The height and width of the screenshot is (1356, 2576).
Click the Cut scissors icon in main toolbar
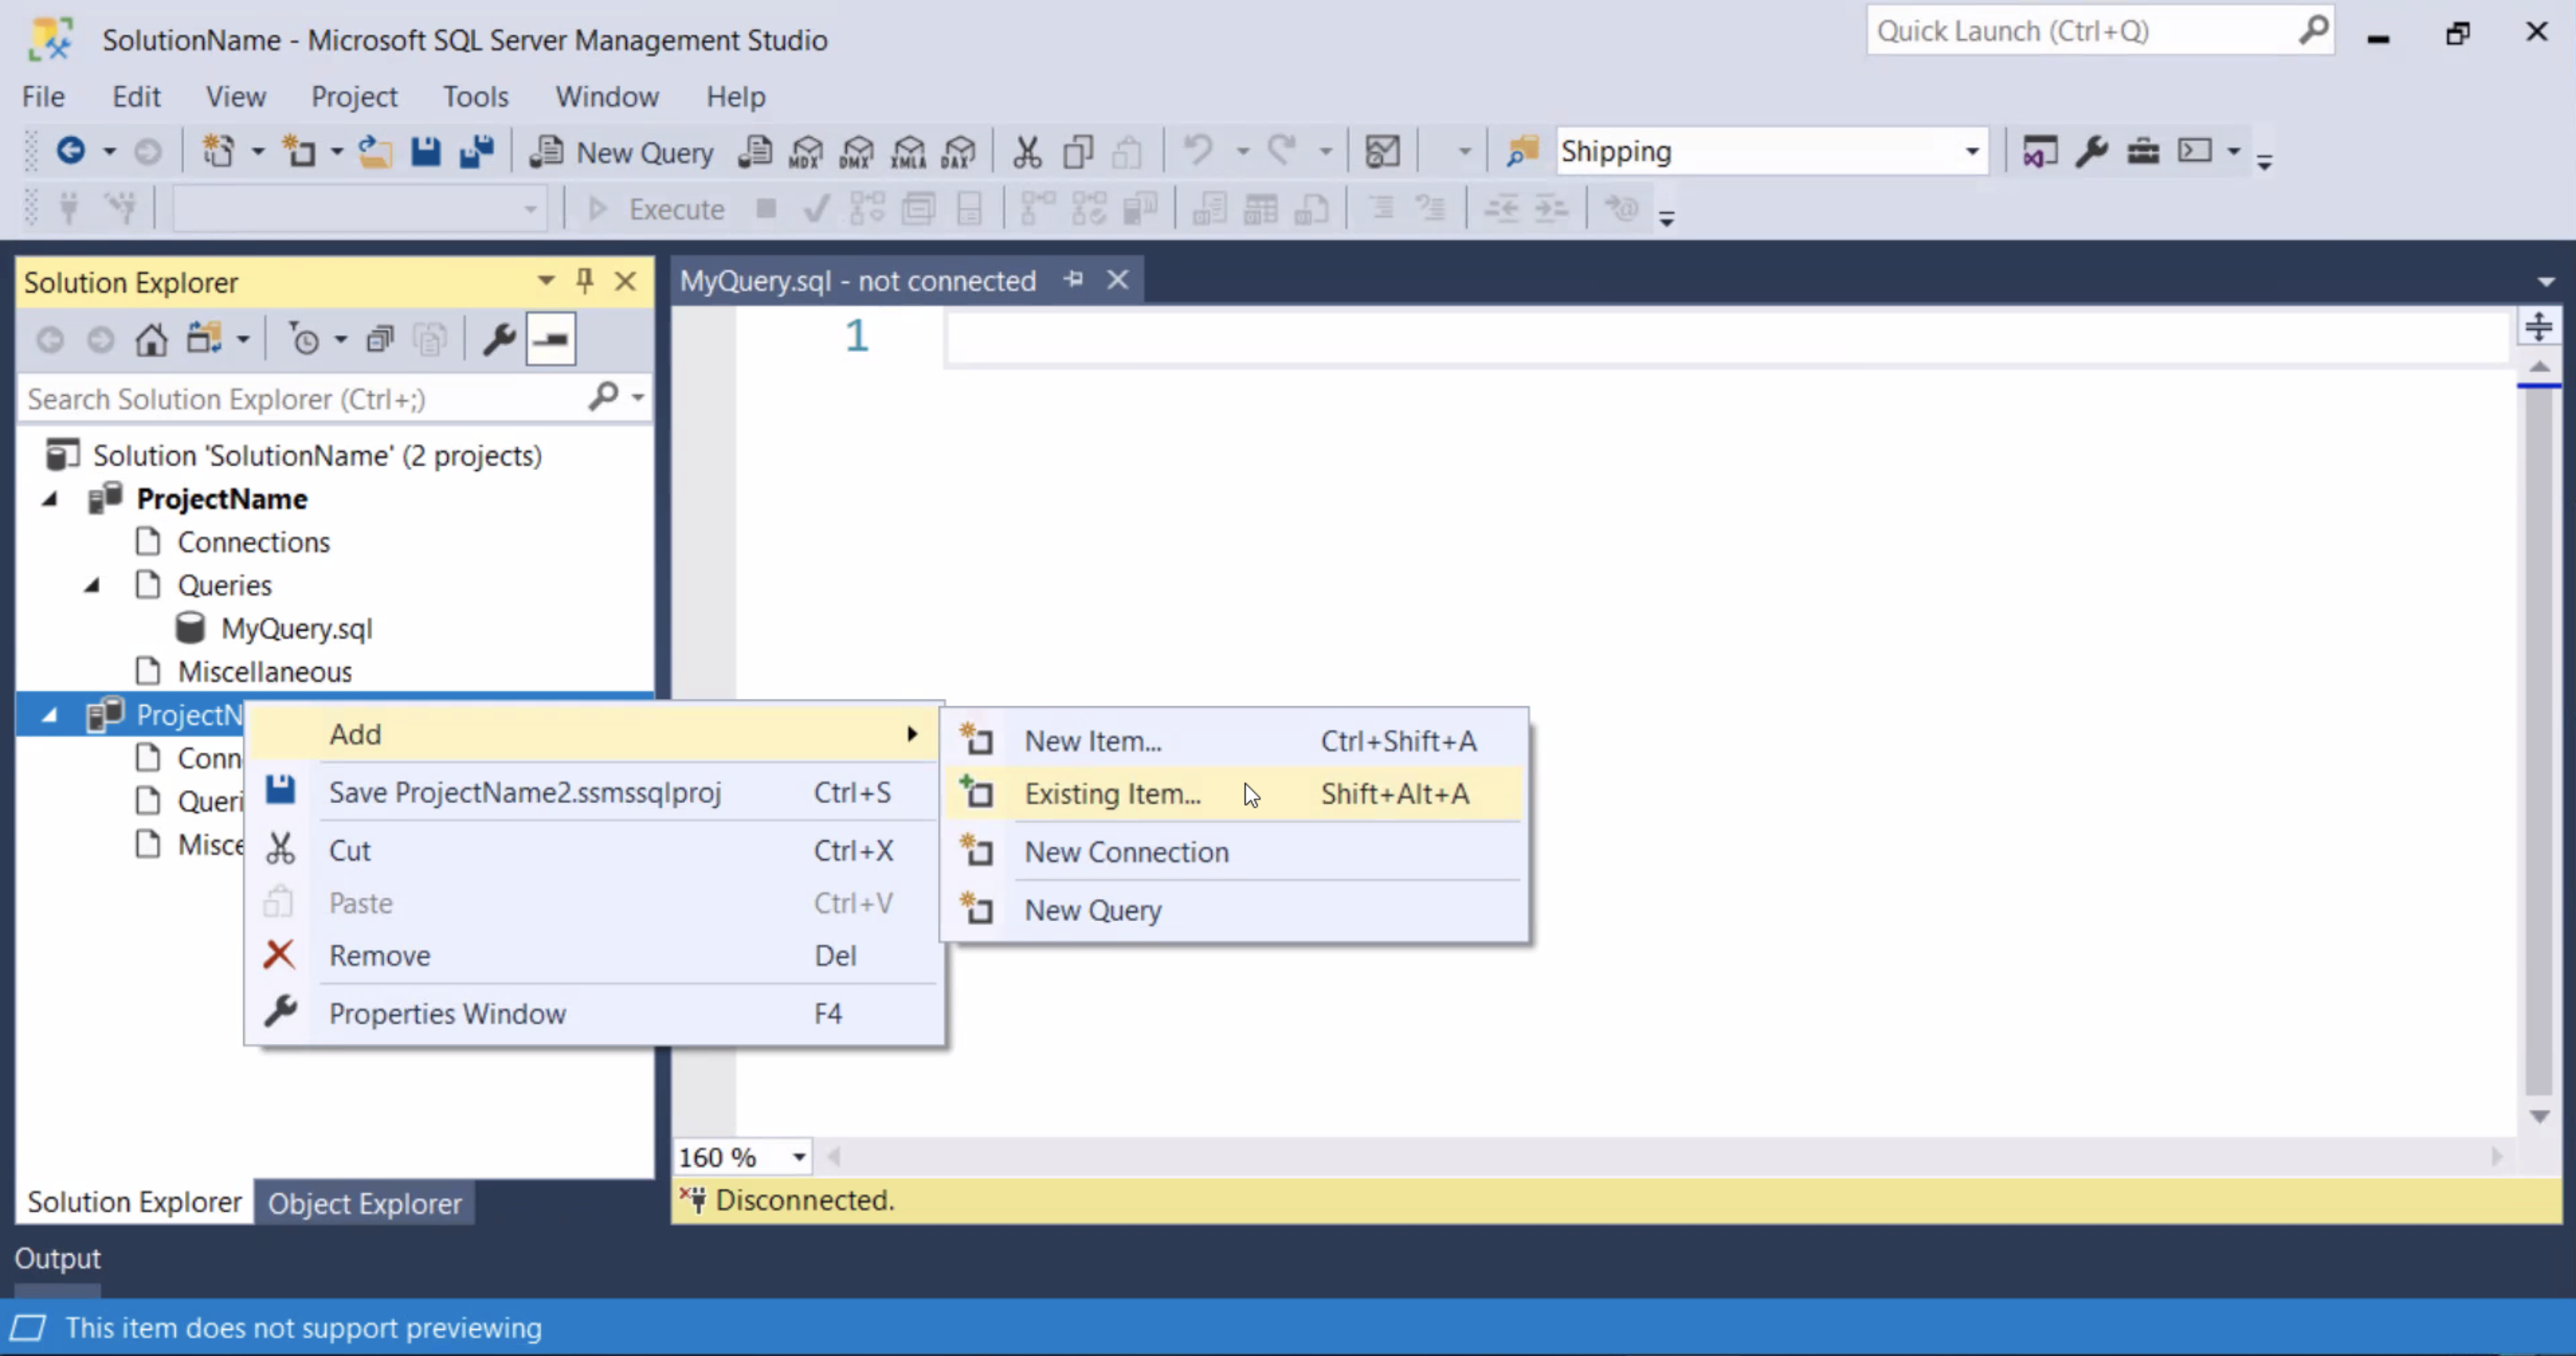[1027, 151]
